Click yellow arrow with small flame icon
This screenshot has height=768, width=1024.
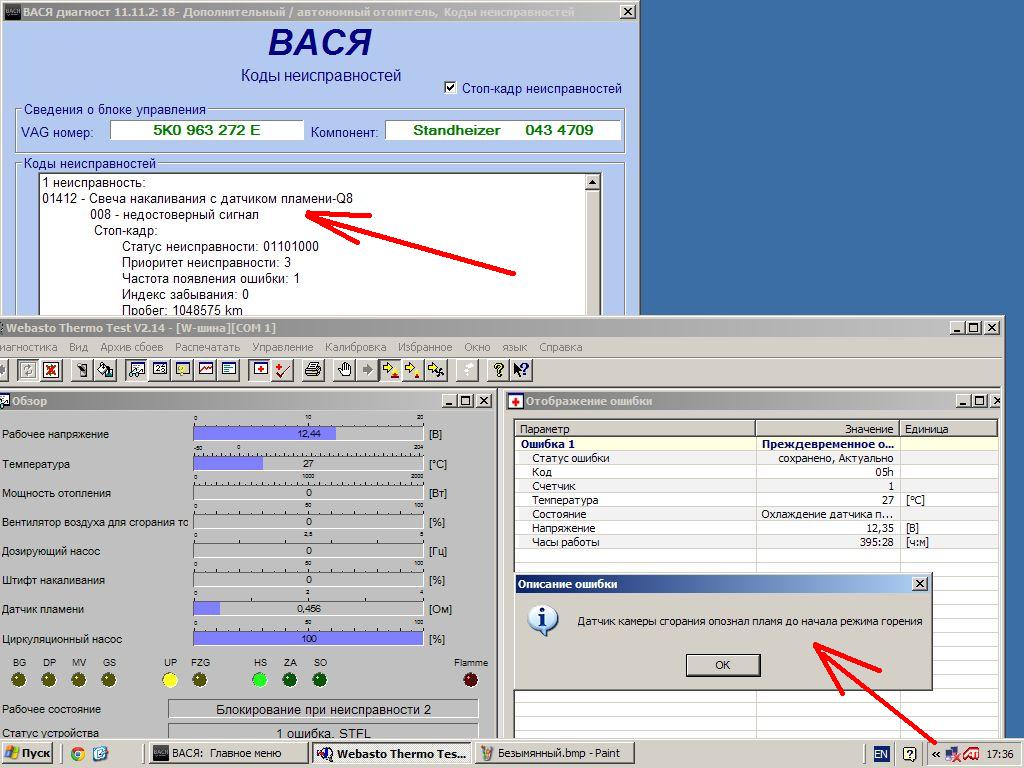pyautogui.click(x=413, y=370)
